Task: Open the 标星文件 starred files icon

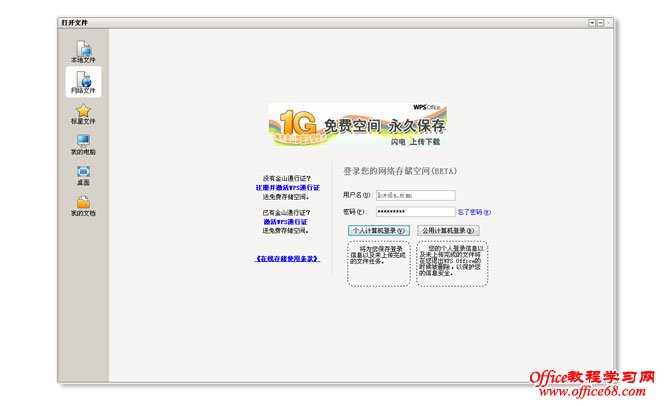Action: pos(83,114)
